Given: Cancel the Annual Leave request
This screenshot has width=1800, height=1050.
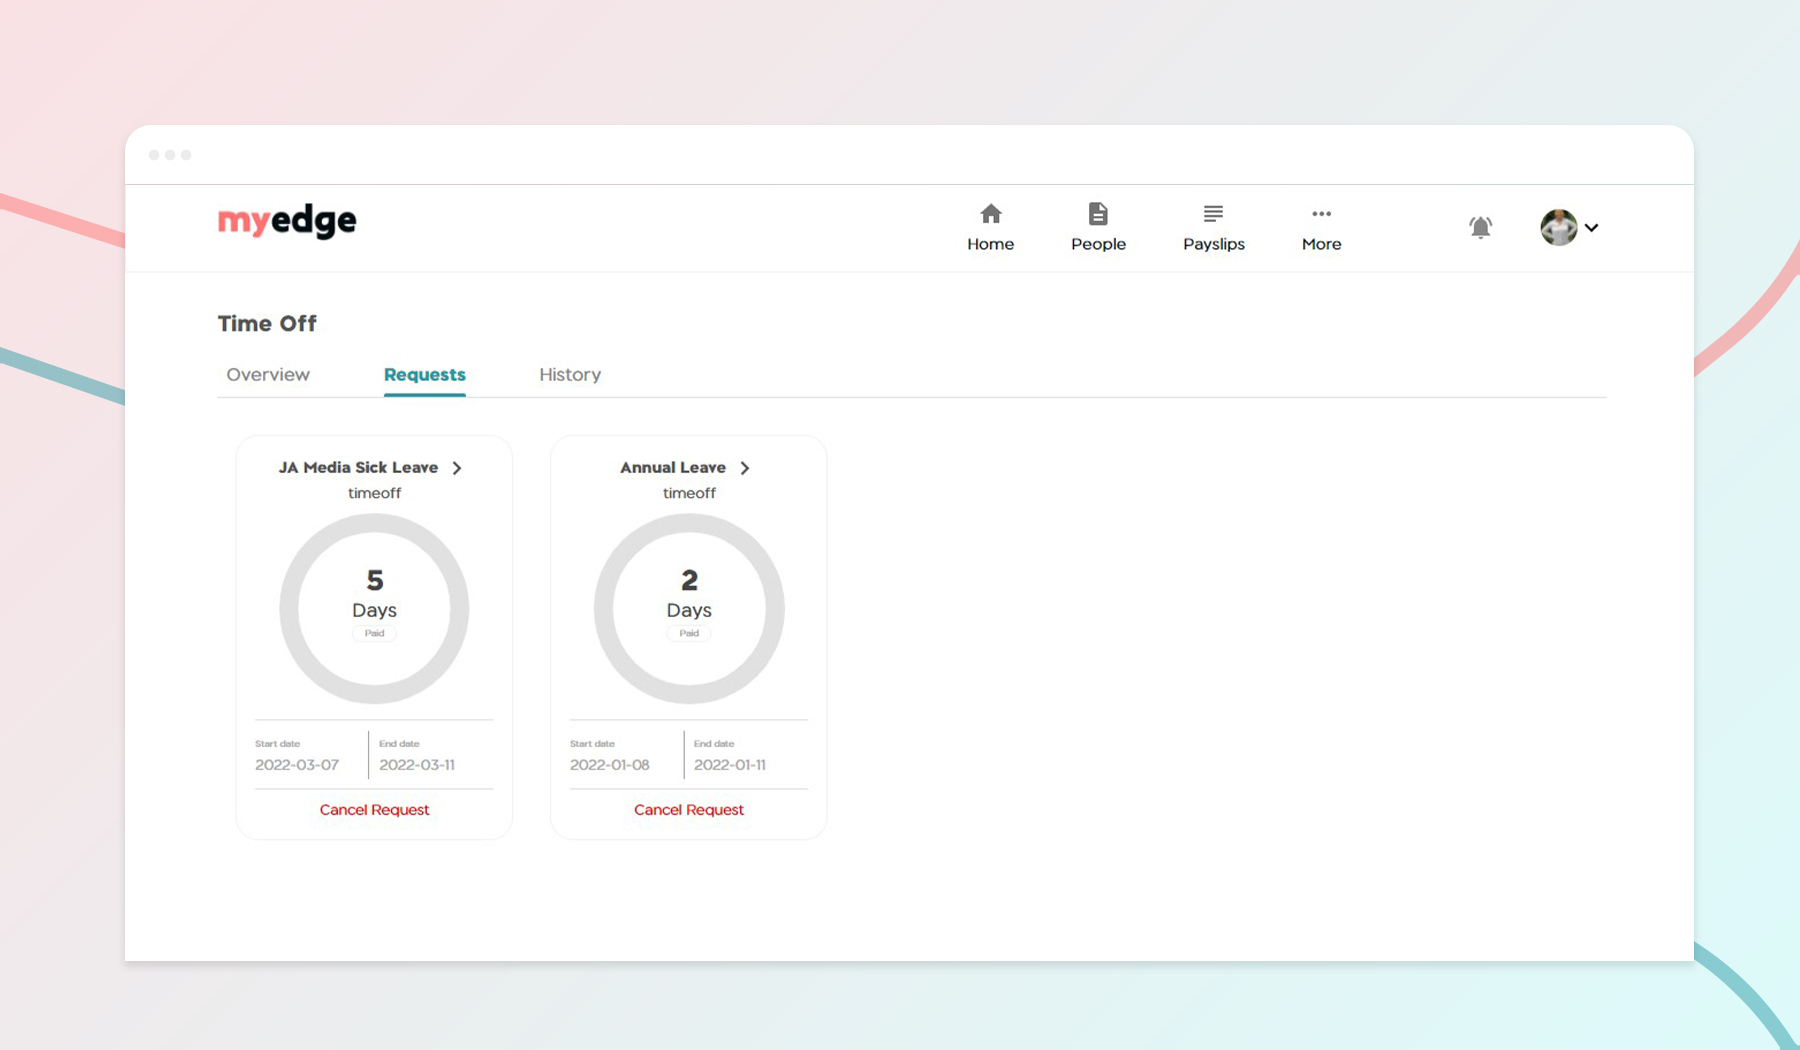Looking at the screenshot, I should (688, 809).
